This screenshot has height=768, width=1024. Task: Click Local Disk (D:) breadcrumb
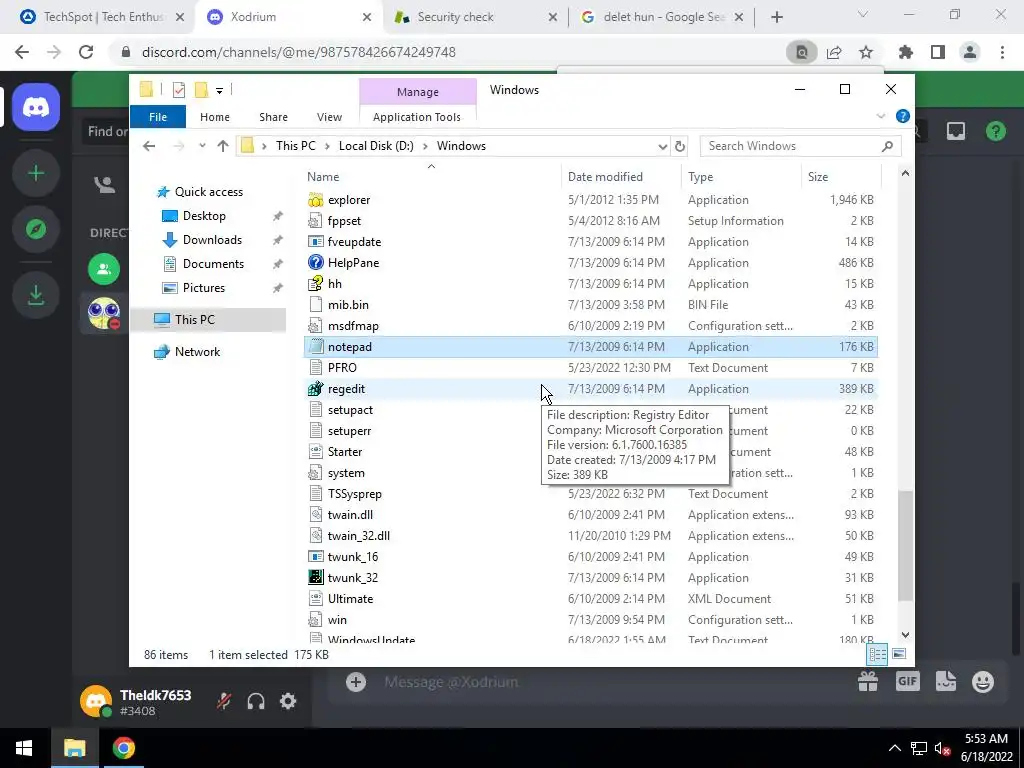(x=376, y=146)
